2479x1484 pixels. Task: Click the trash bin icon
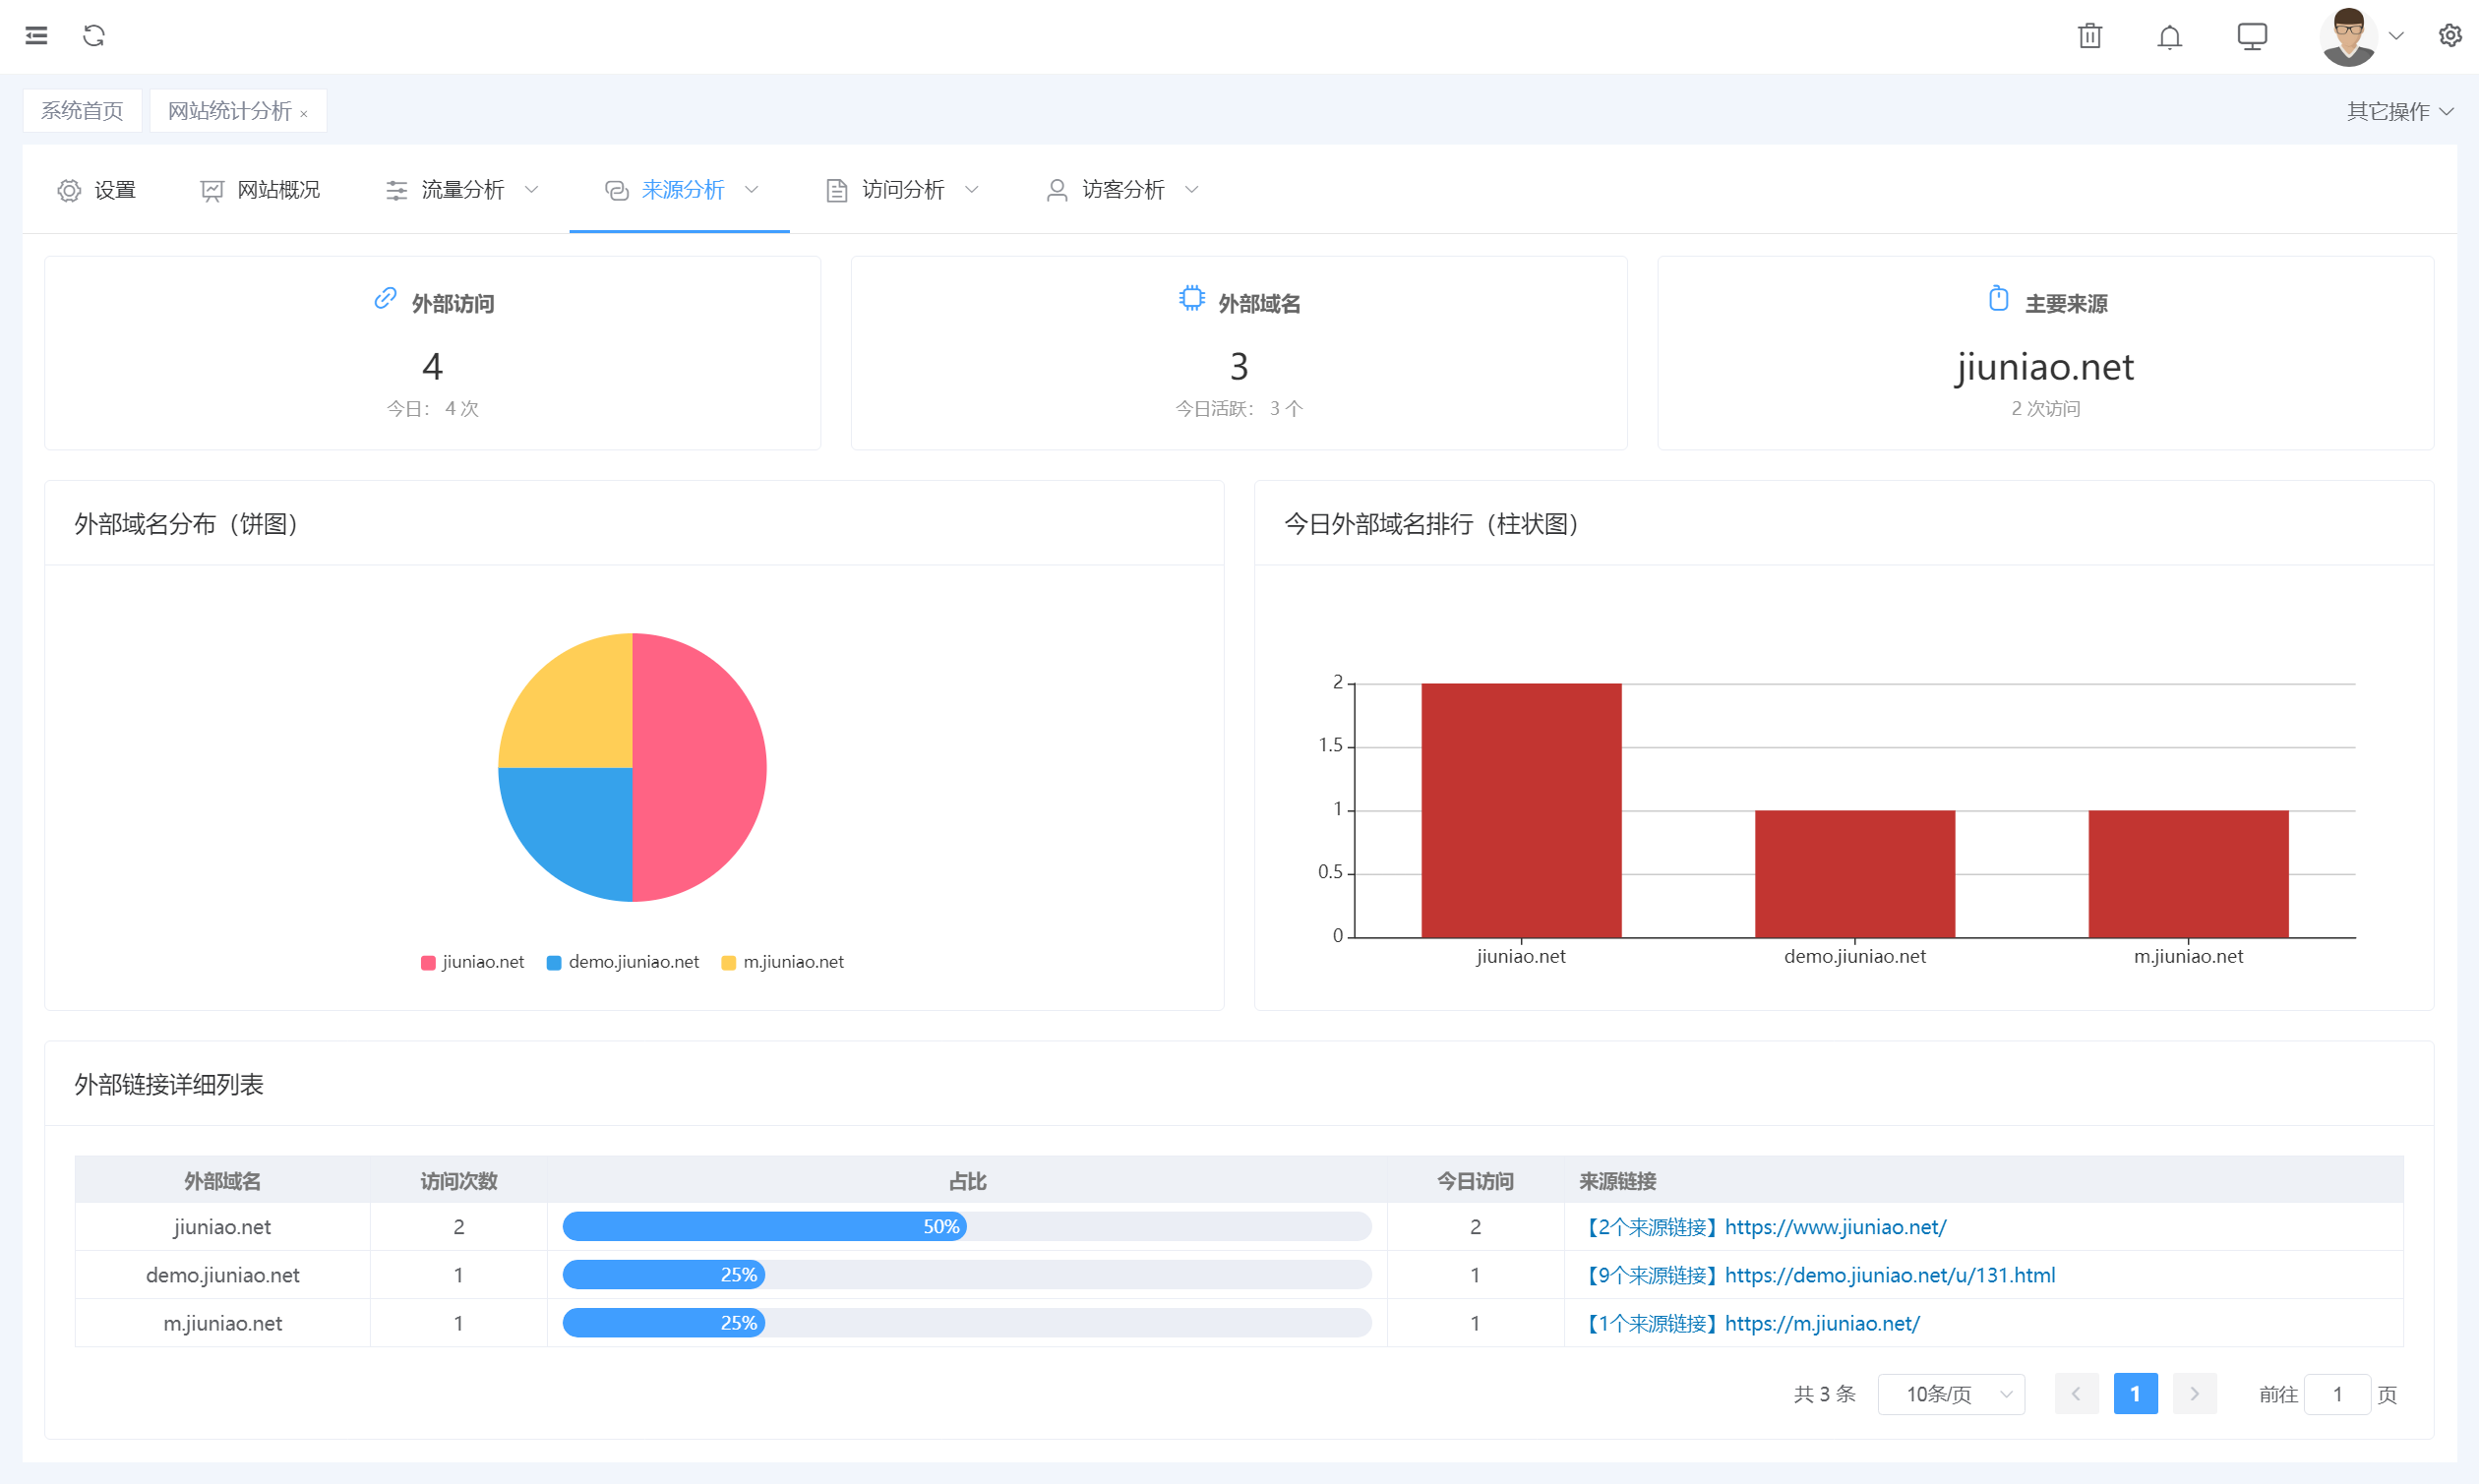point(2089,36)
